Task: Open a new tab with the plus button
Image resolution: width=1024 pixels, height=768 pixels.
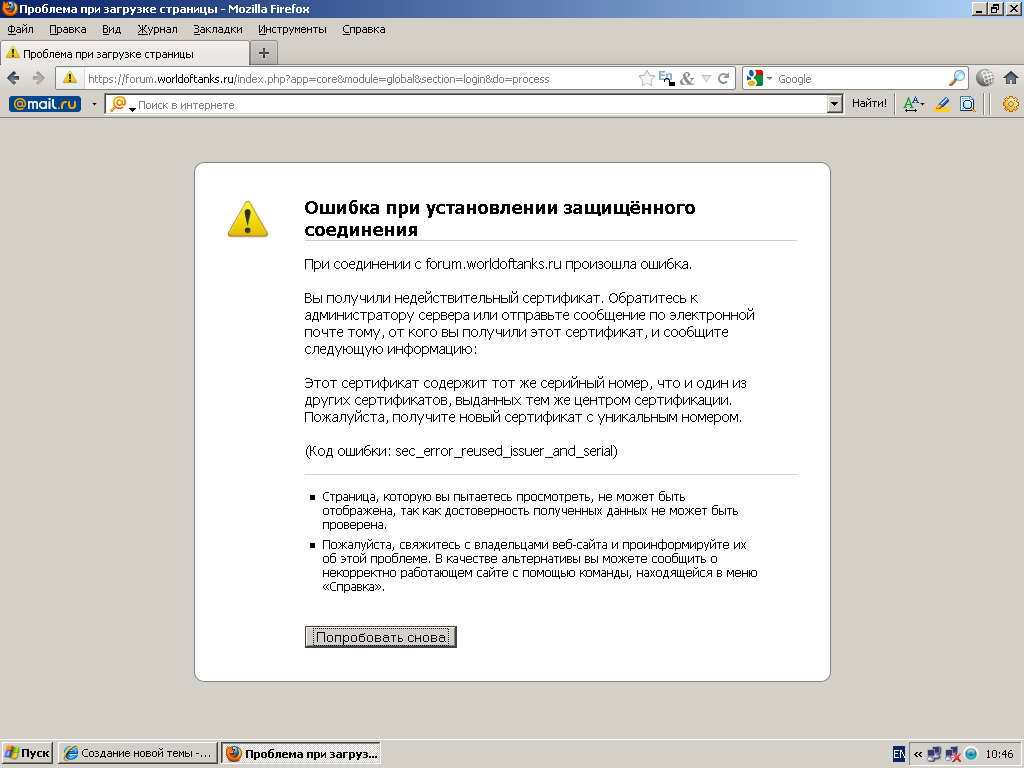Action: pyautogui.click(x=264, y=54)
